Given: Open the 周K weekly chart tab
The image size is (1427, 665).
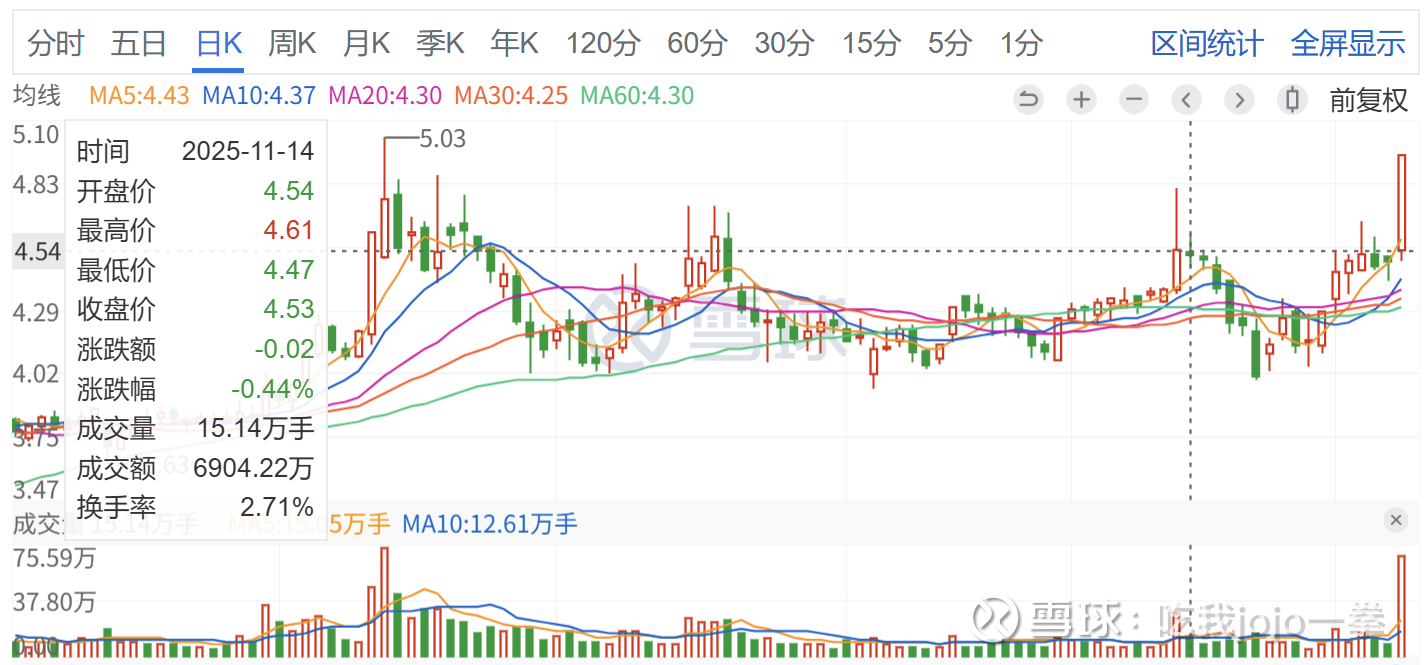Looking at the screenshot, I should [292, 43].
